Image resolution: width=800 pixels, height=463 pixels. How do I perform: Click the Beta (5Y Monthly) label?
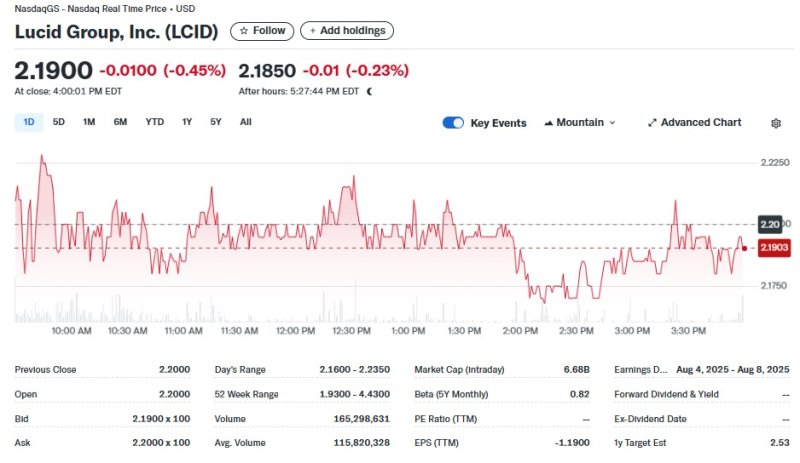point(451,394)
